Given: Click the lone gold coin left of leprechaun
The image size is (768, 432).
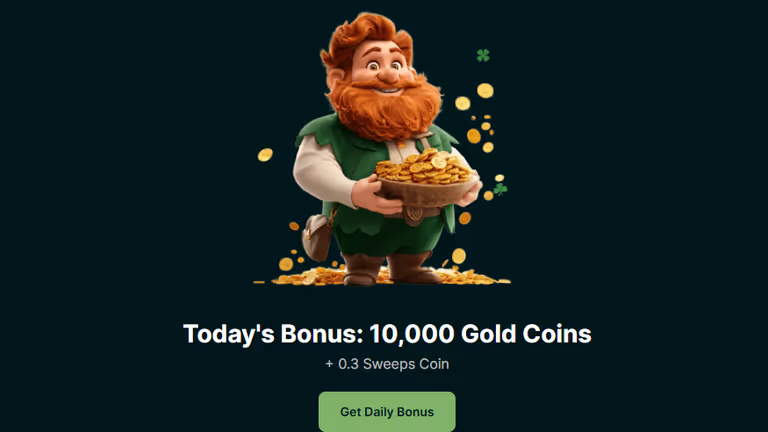Looking at the screenshot, I should coord(265,155).
